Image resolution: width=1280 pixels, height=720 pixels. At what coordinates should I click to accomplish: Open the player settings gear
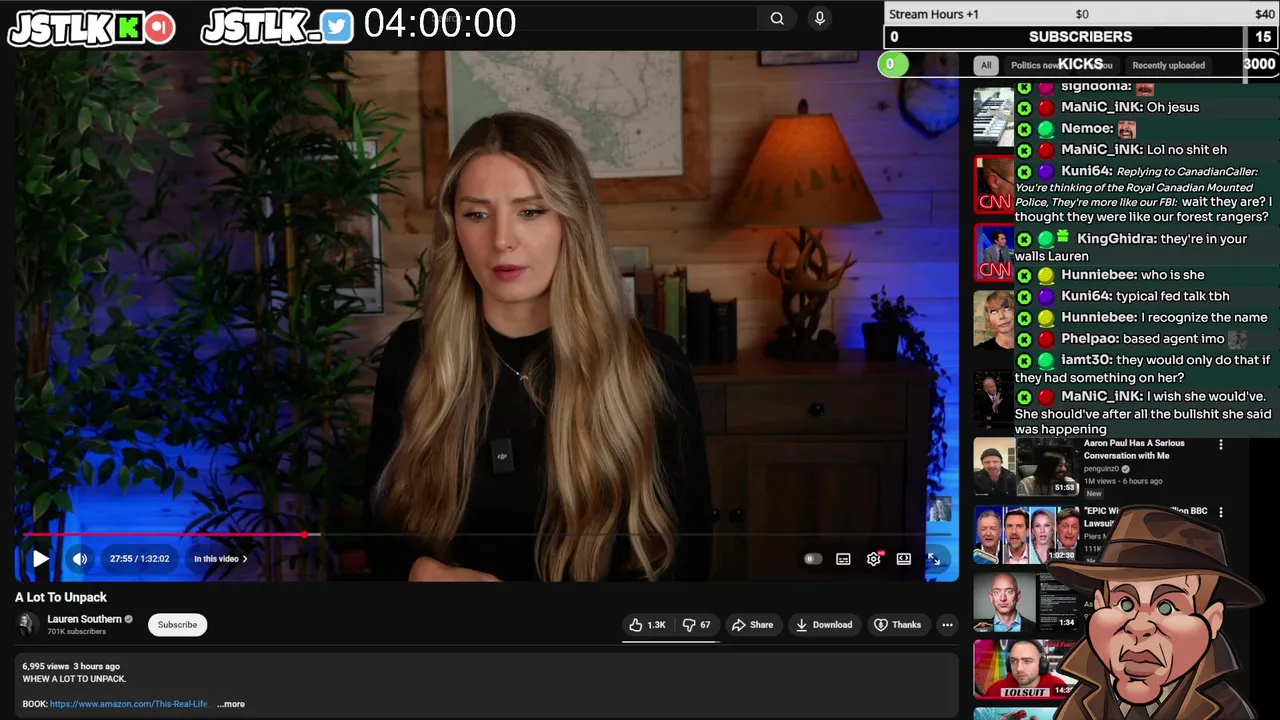tap(874, 559)
